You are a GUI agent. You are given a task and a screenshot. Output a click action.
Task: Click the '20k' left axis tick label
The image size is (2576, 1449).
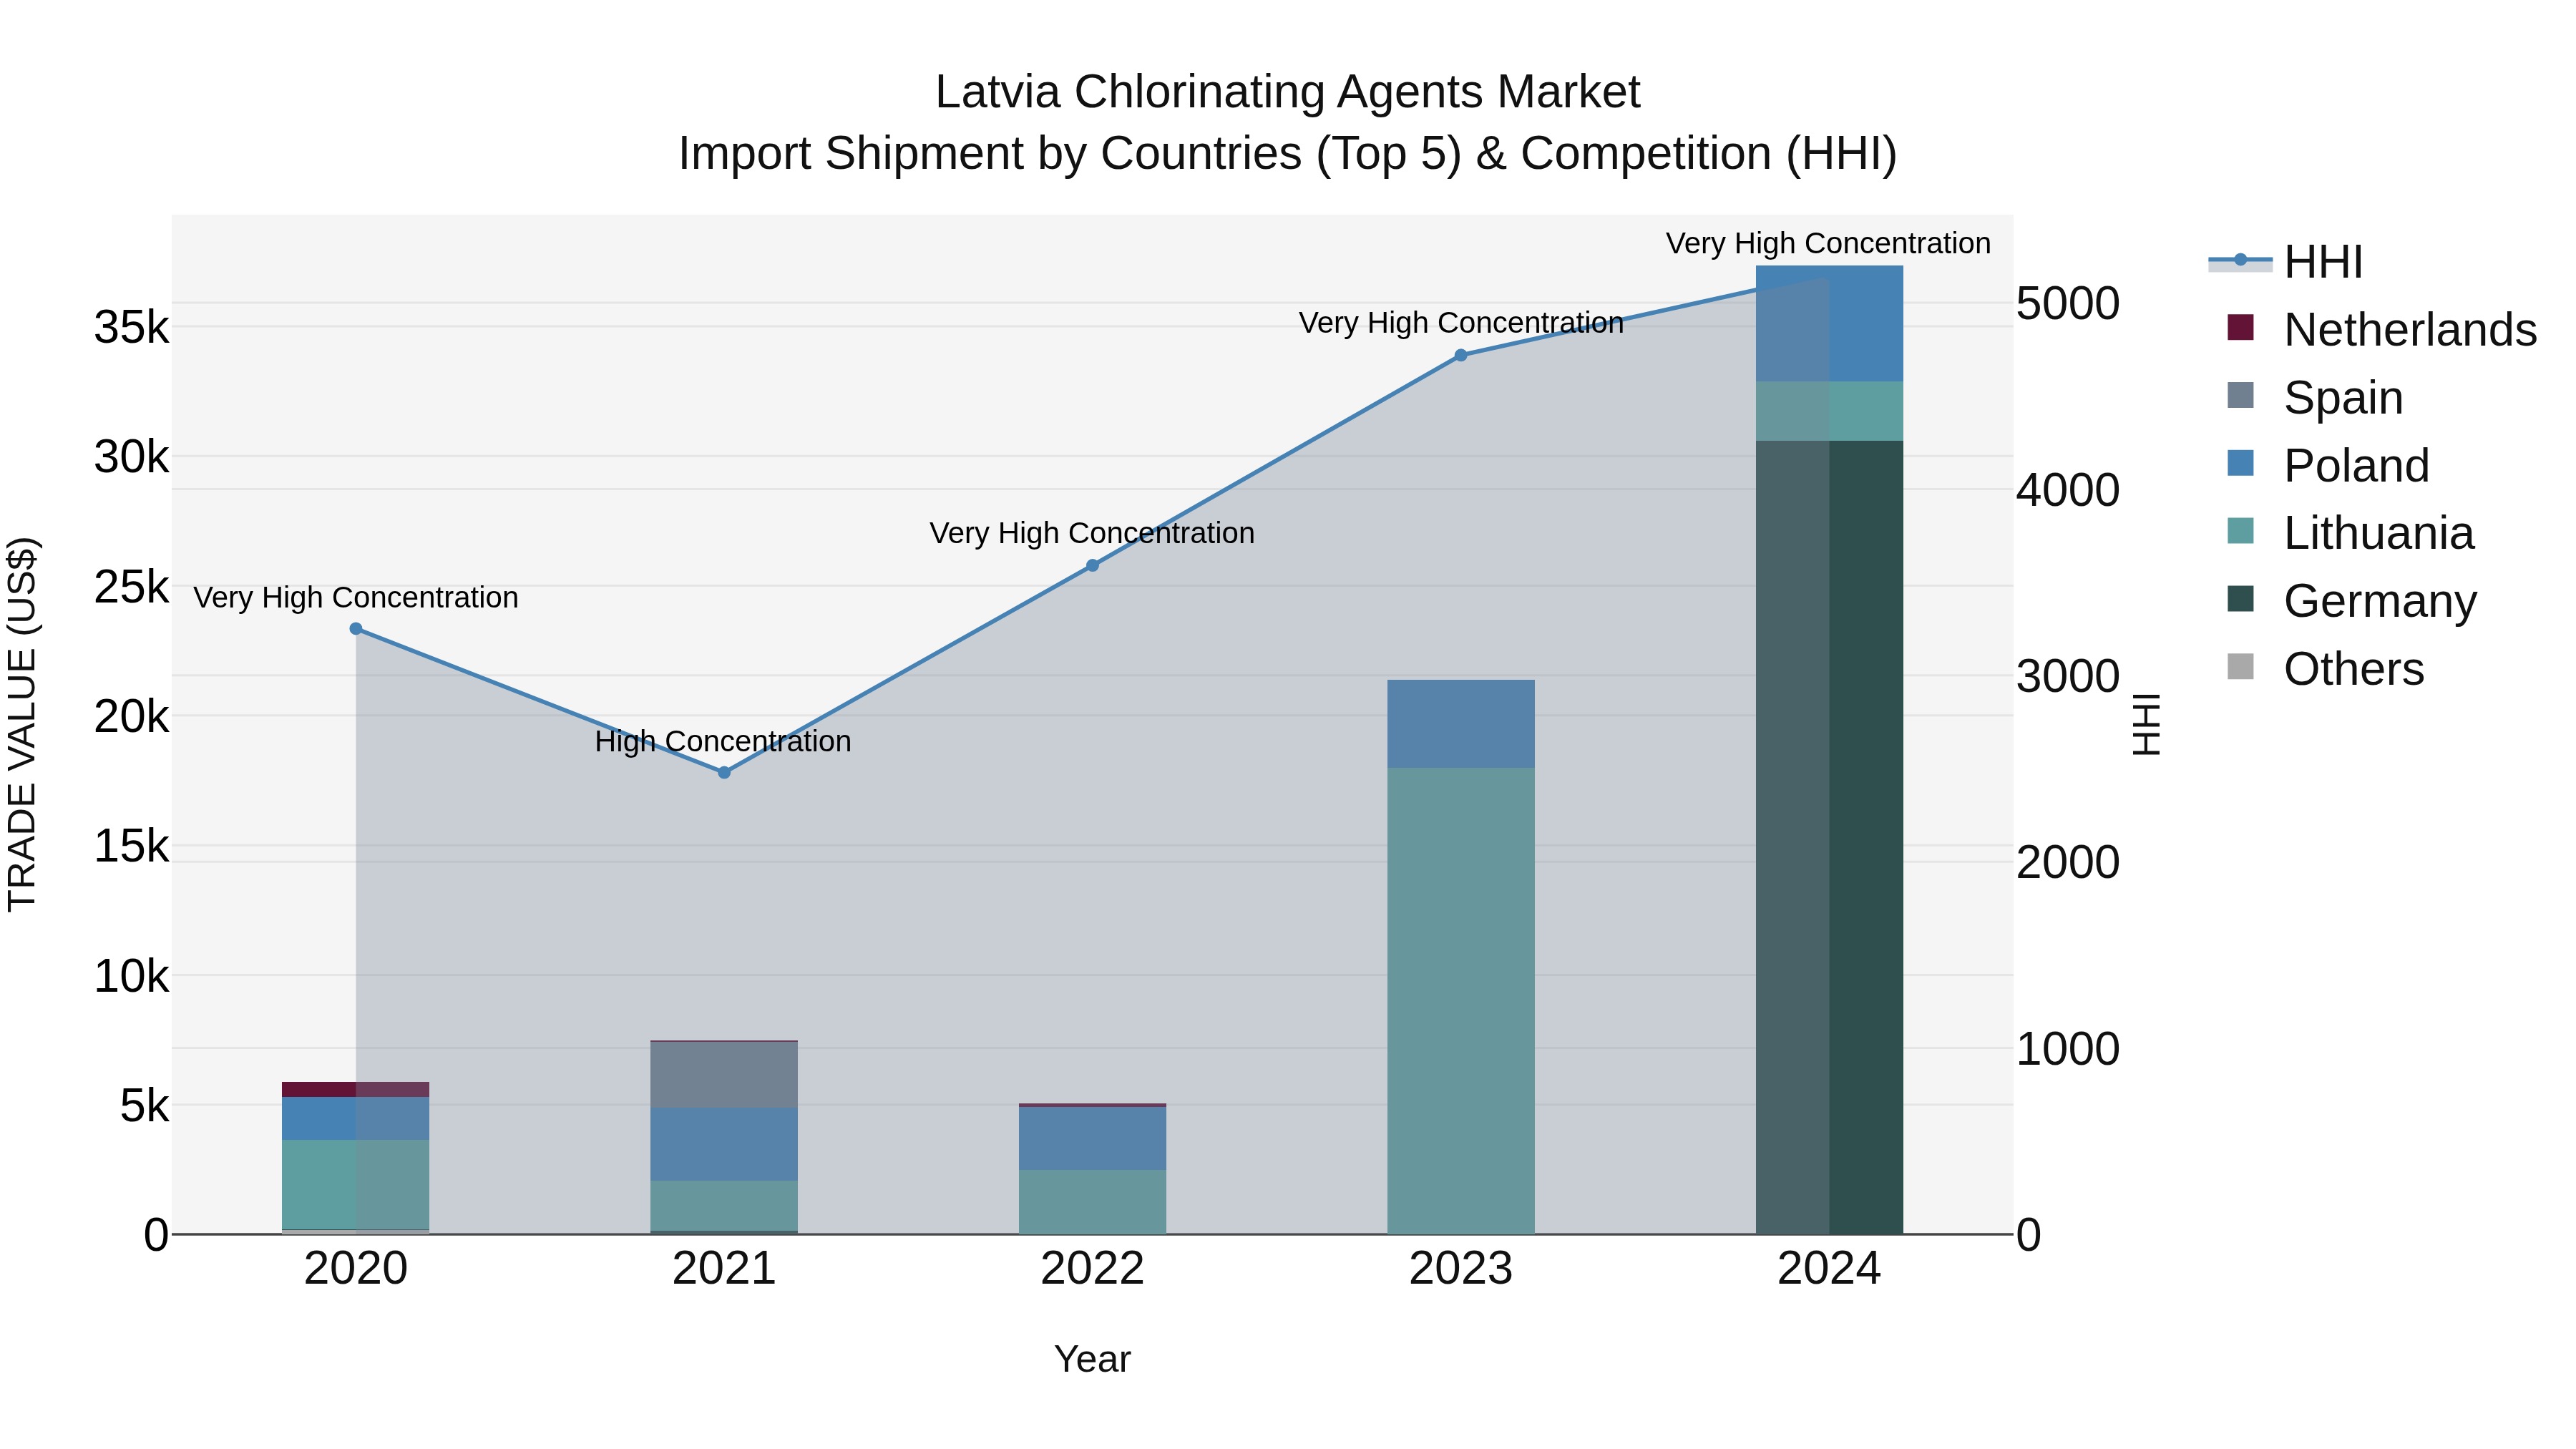coord(132,716)
